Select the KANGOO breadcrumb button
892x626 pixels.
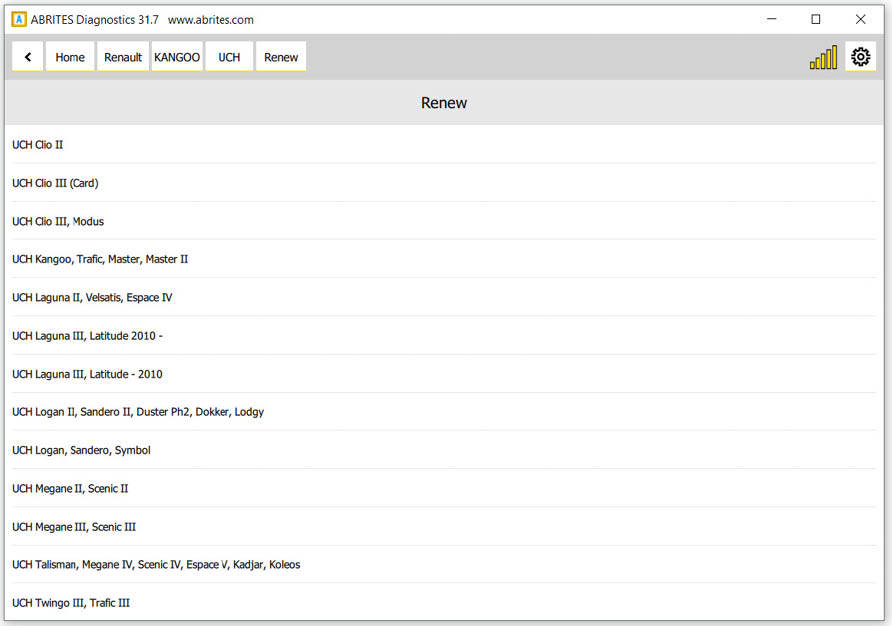[x=177, y=57]
